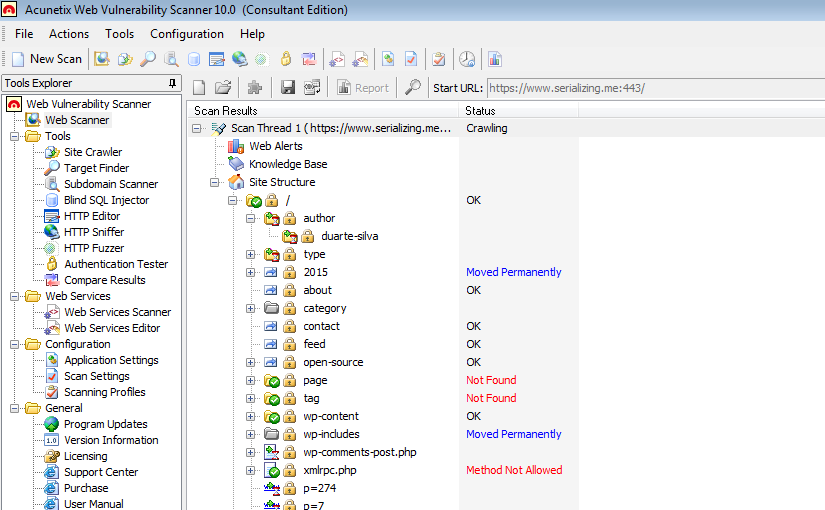Click Method Not Allowed status text
This screenshot has width=825, height=510.
point(514,471)
